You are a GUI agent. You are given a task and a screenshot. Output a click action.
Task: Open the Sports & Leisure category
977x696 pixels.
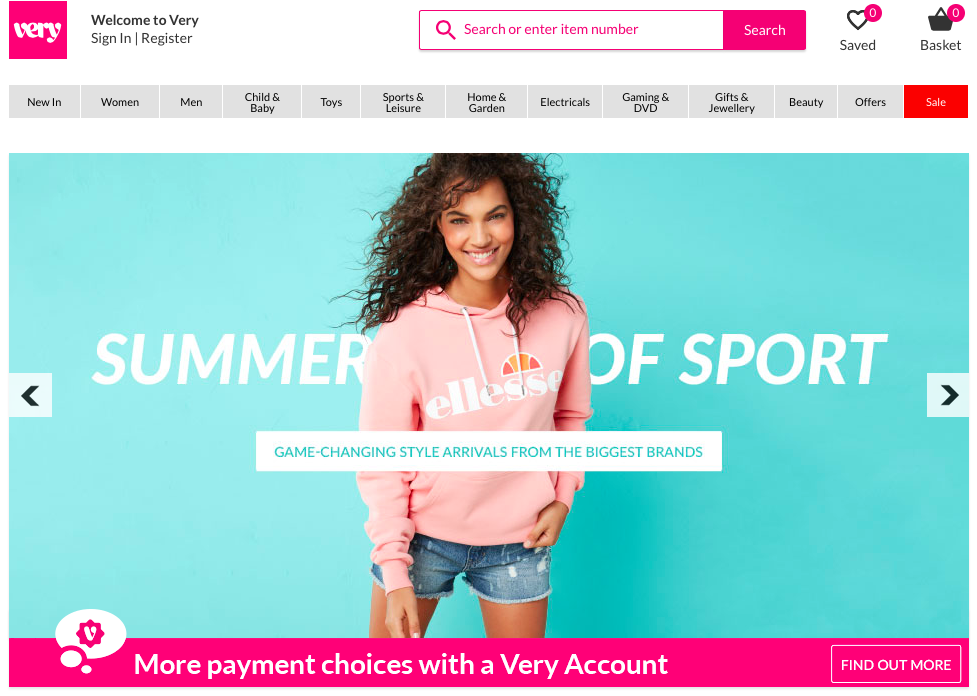pyautogui.click(x=403, y=102)
